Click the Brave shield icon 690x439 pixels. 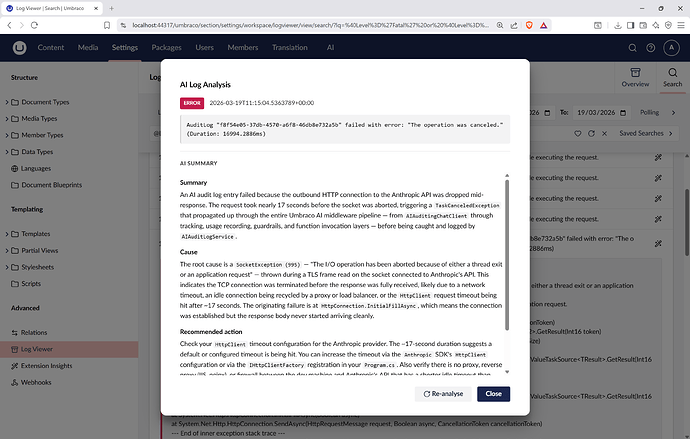click(529, 26)
